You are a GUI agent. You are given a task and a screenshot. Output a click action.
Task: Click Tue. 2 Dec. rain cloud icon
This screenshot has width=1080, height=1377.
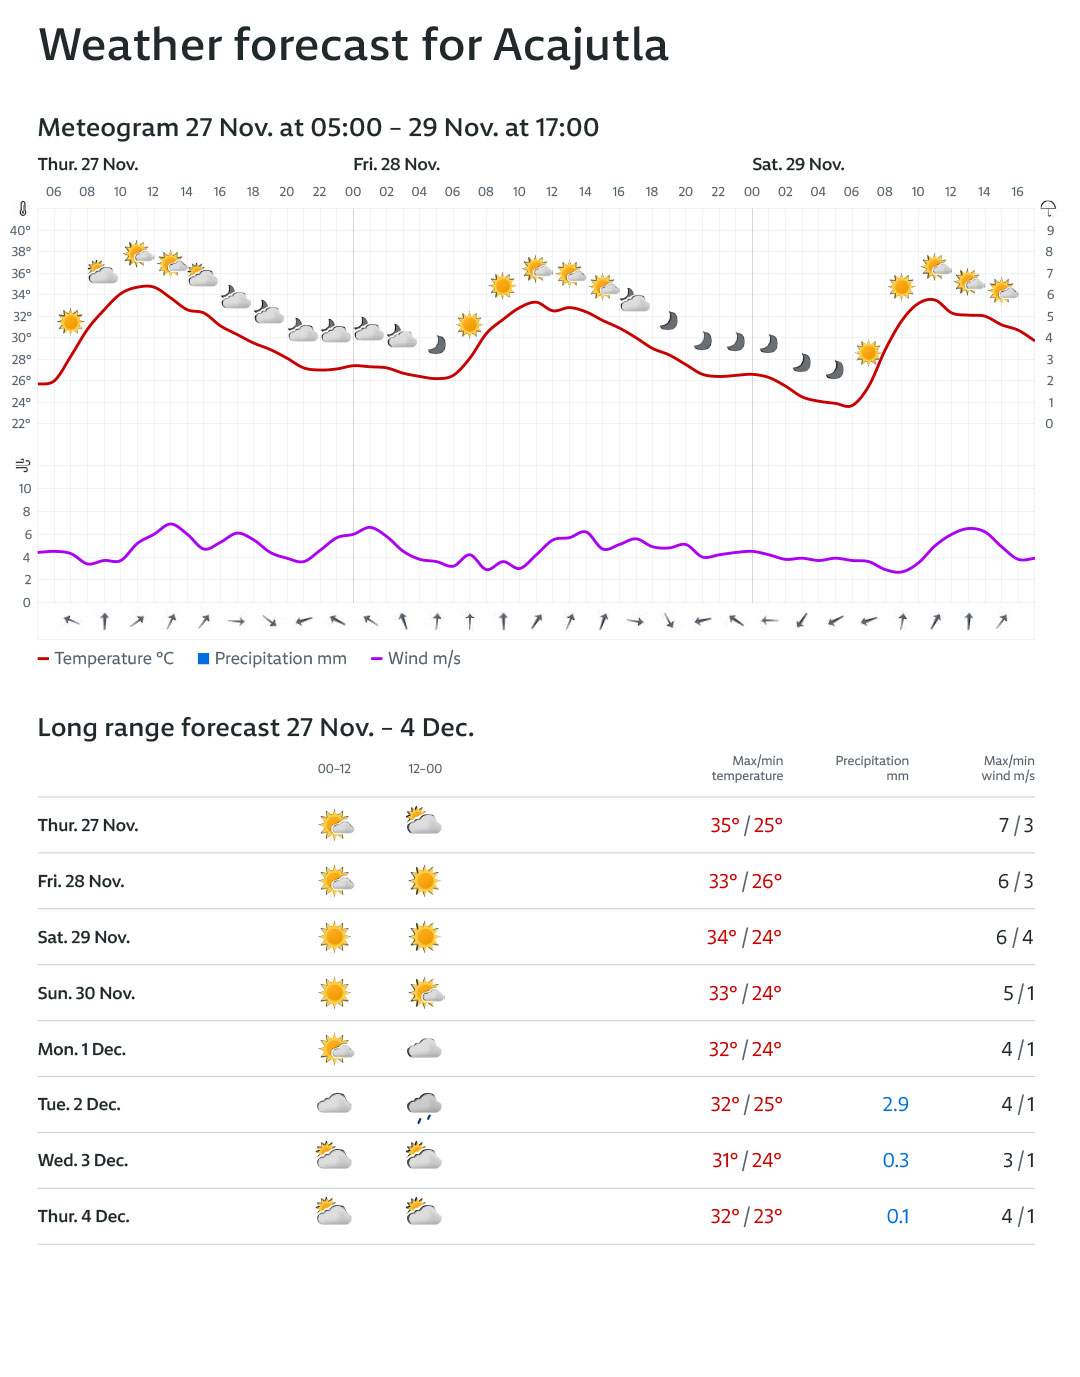click(x=424, y=1105)
